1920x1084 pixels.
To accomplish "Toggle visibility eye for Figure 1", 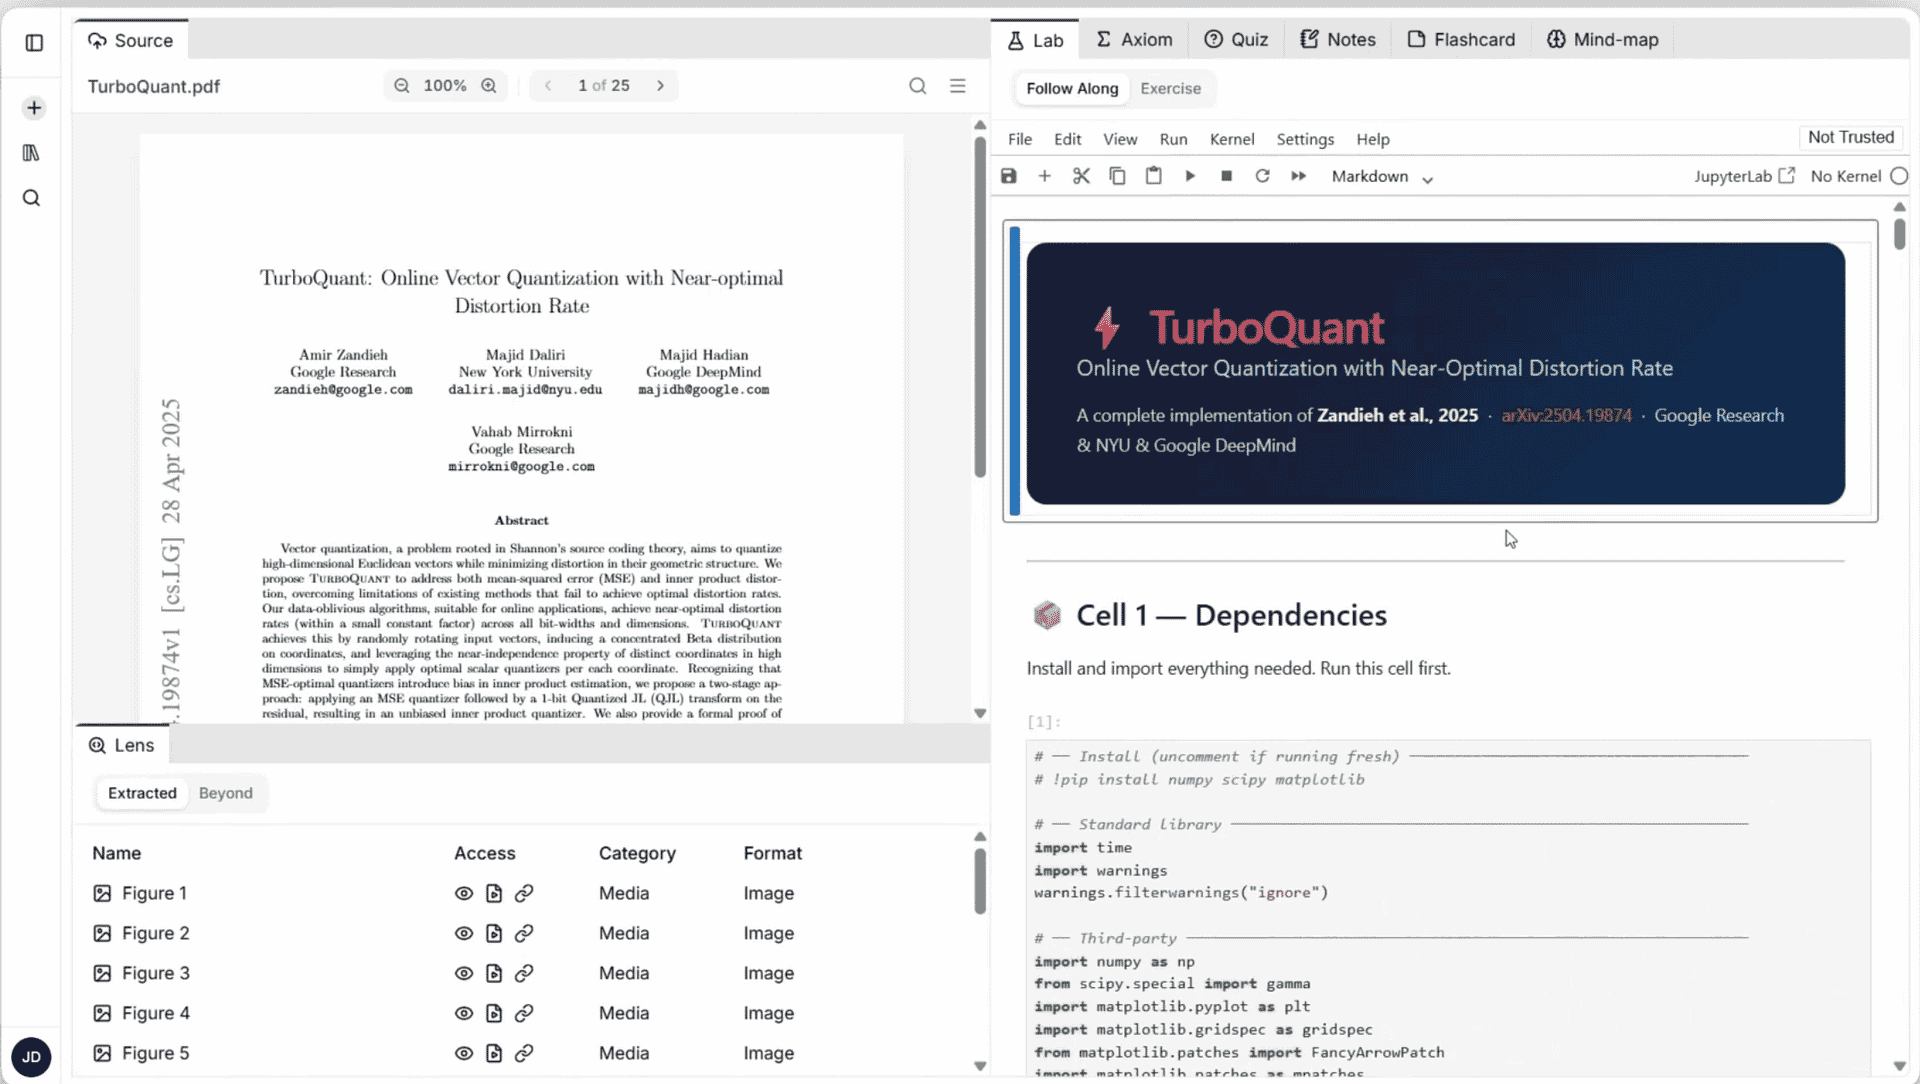I will [464, 893].
